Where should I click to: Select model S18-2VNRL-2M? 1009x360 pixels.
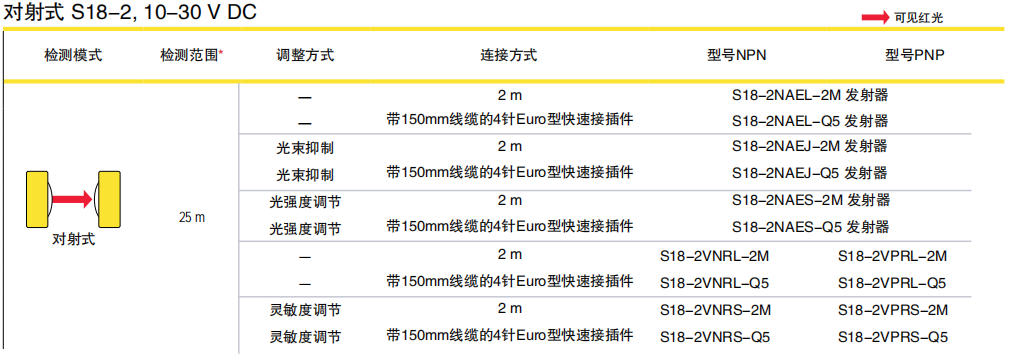click(x=714, y=256)
